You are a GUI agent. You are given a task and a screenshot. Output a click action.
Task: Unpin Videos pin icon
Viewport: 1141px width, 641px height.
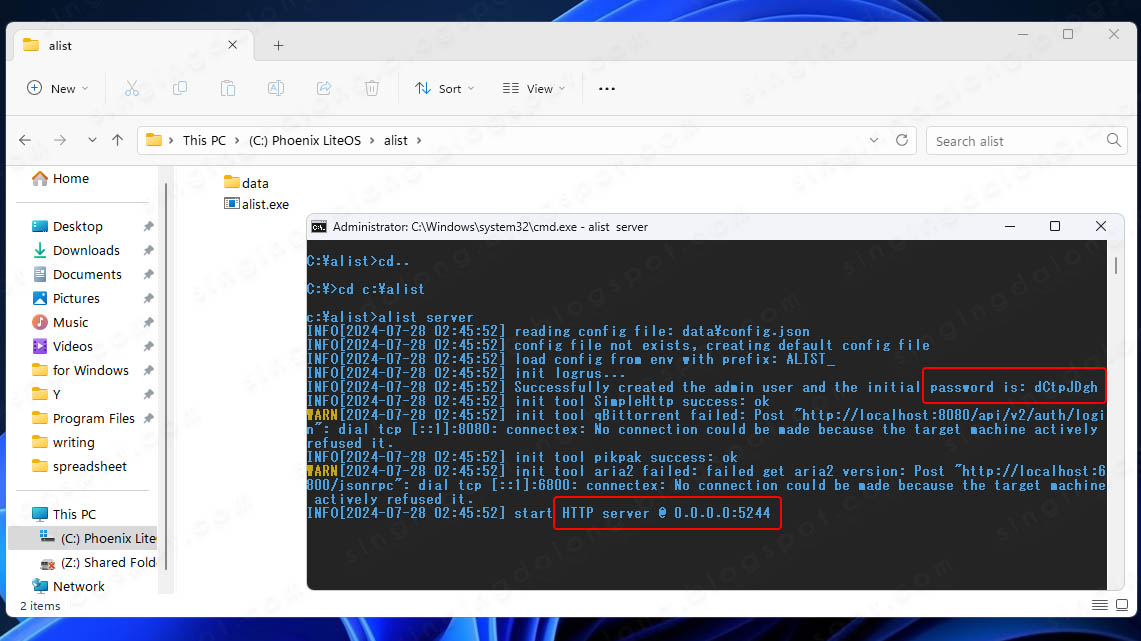pos(148,346)
